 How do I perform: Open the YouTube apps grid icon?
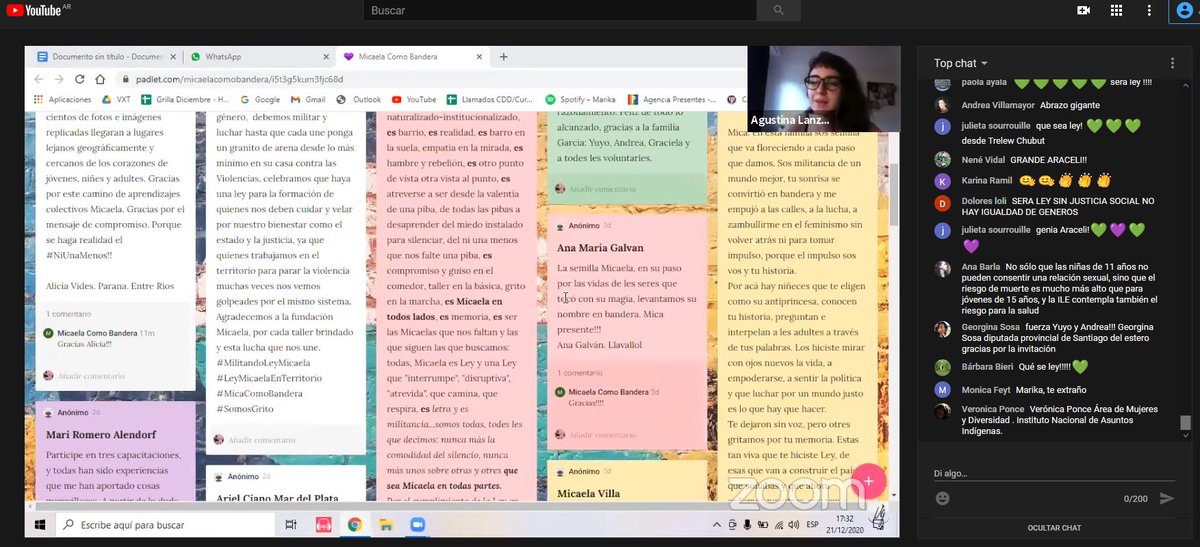click(x=1117, y=10)
